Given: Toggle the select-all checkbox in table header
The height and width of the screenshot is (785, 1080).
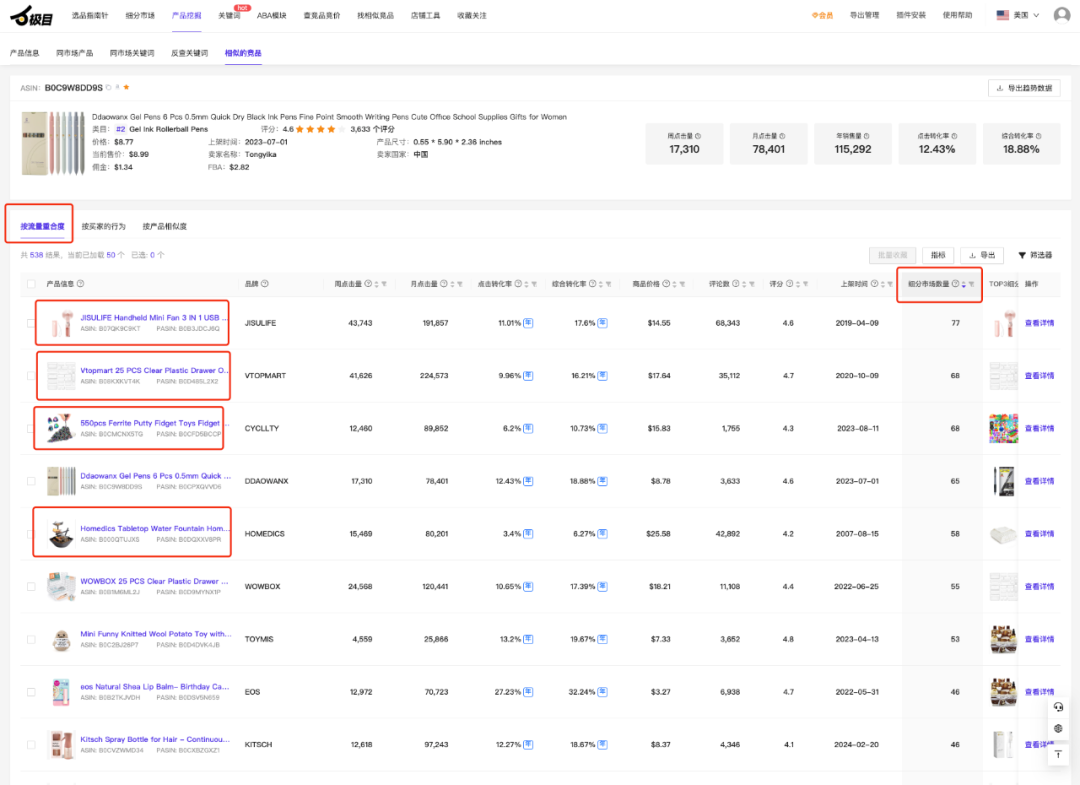Looking at the screenshot, I should pos(31,284).
